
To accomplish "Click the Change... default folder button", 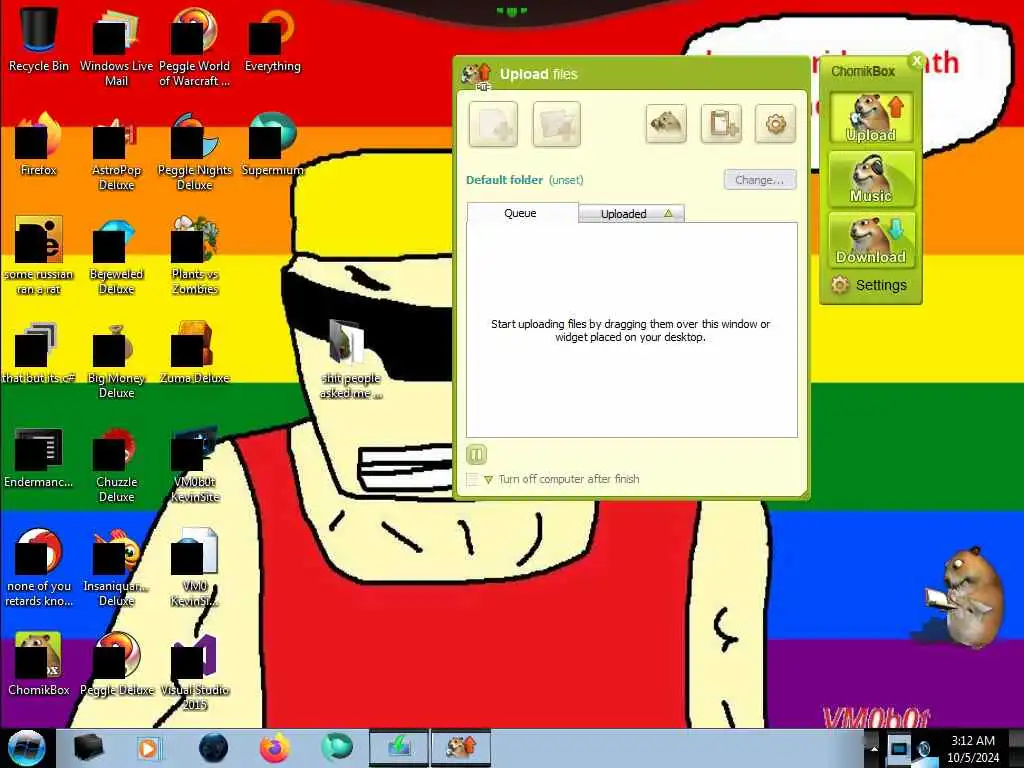I will pyautogui.click(x=760, y=180).
